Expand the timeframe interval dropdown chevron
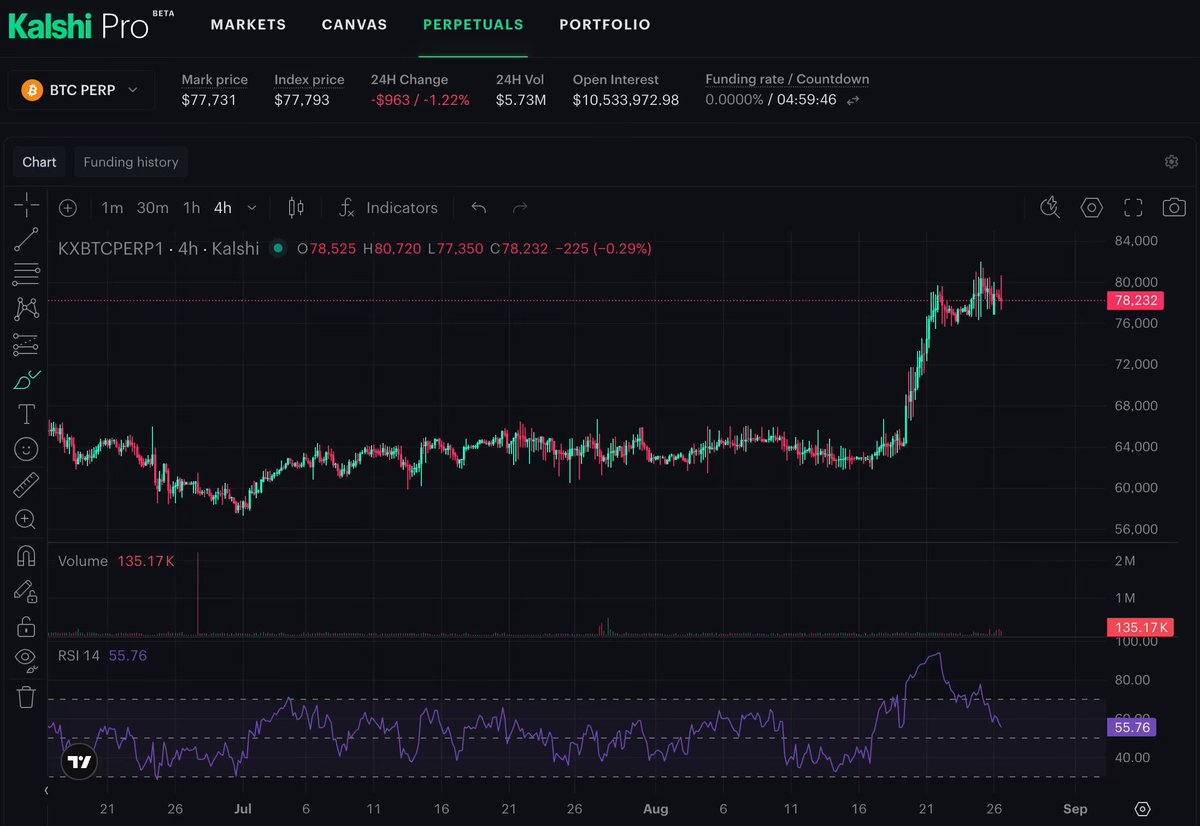1200x826 pixels. [x=251, y=208]
